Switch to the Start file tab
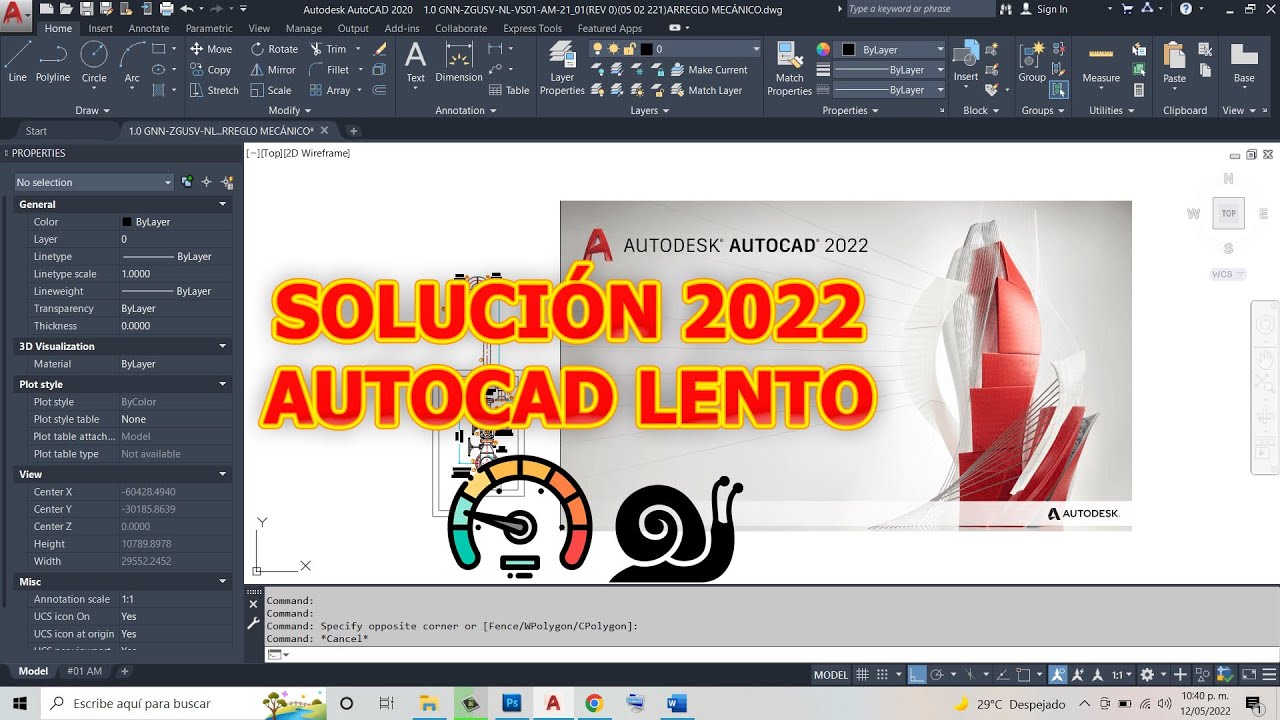 (x=36, y=131)
